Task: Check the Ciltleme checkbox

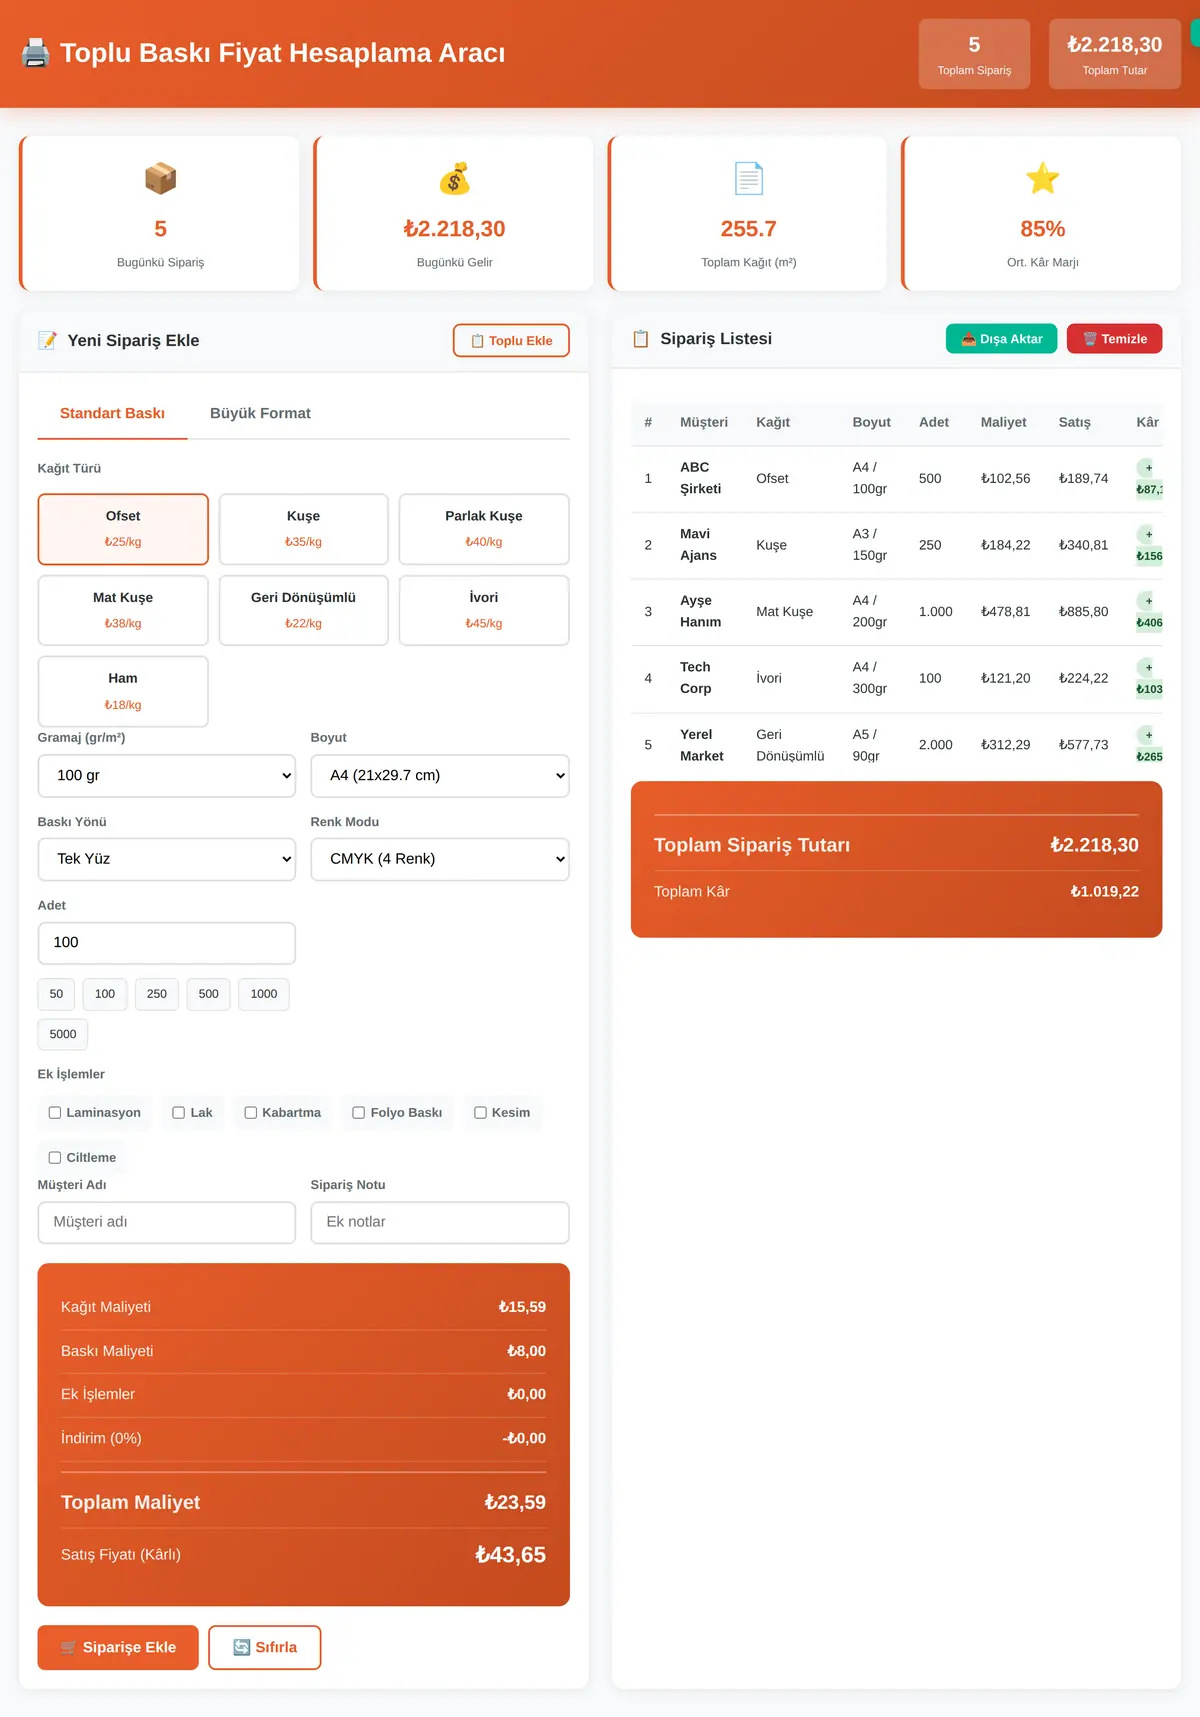Action: click(x=55, y=1158)
